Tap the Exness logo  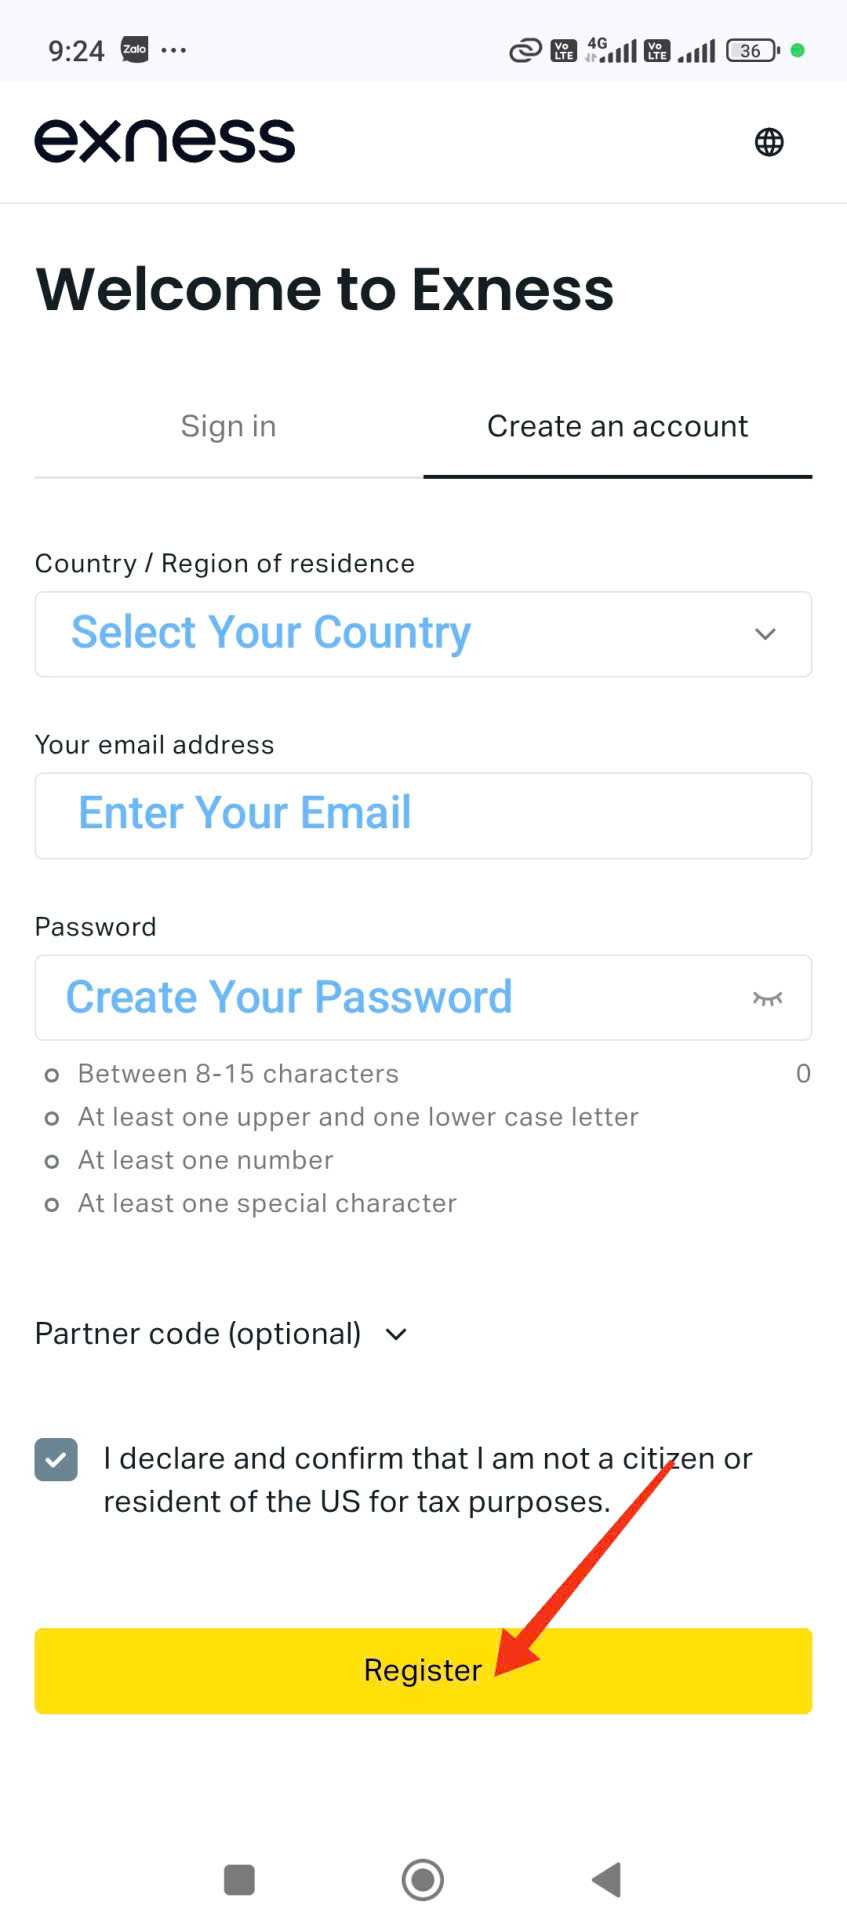pyautogui.click(x=165, y=141)
